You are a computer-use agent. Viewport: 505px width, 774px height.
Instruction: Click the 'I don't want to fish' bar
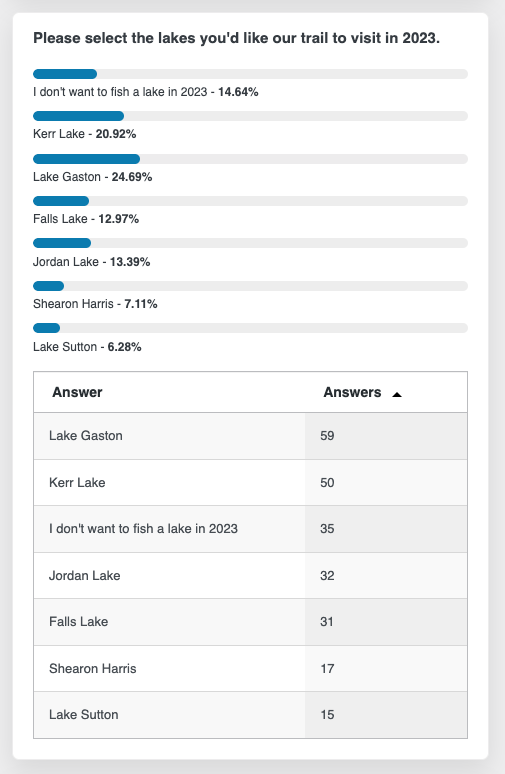[250, 74]
